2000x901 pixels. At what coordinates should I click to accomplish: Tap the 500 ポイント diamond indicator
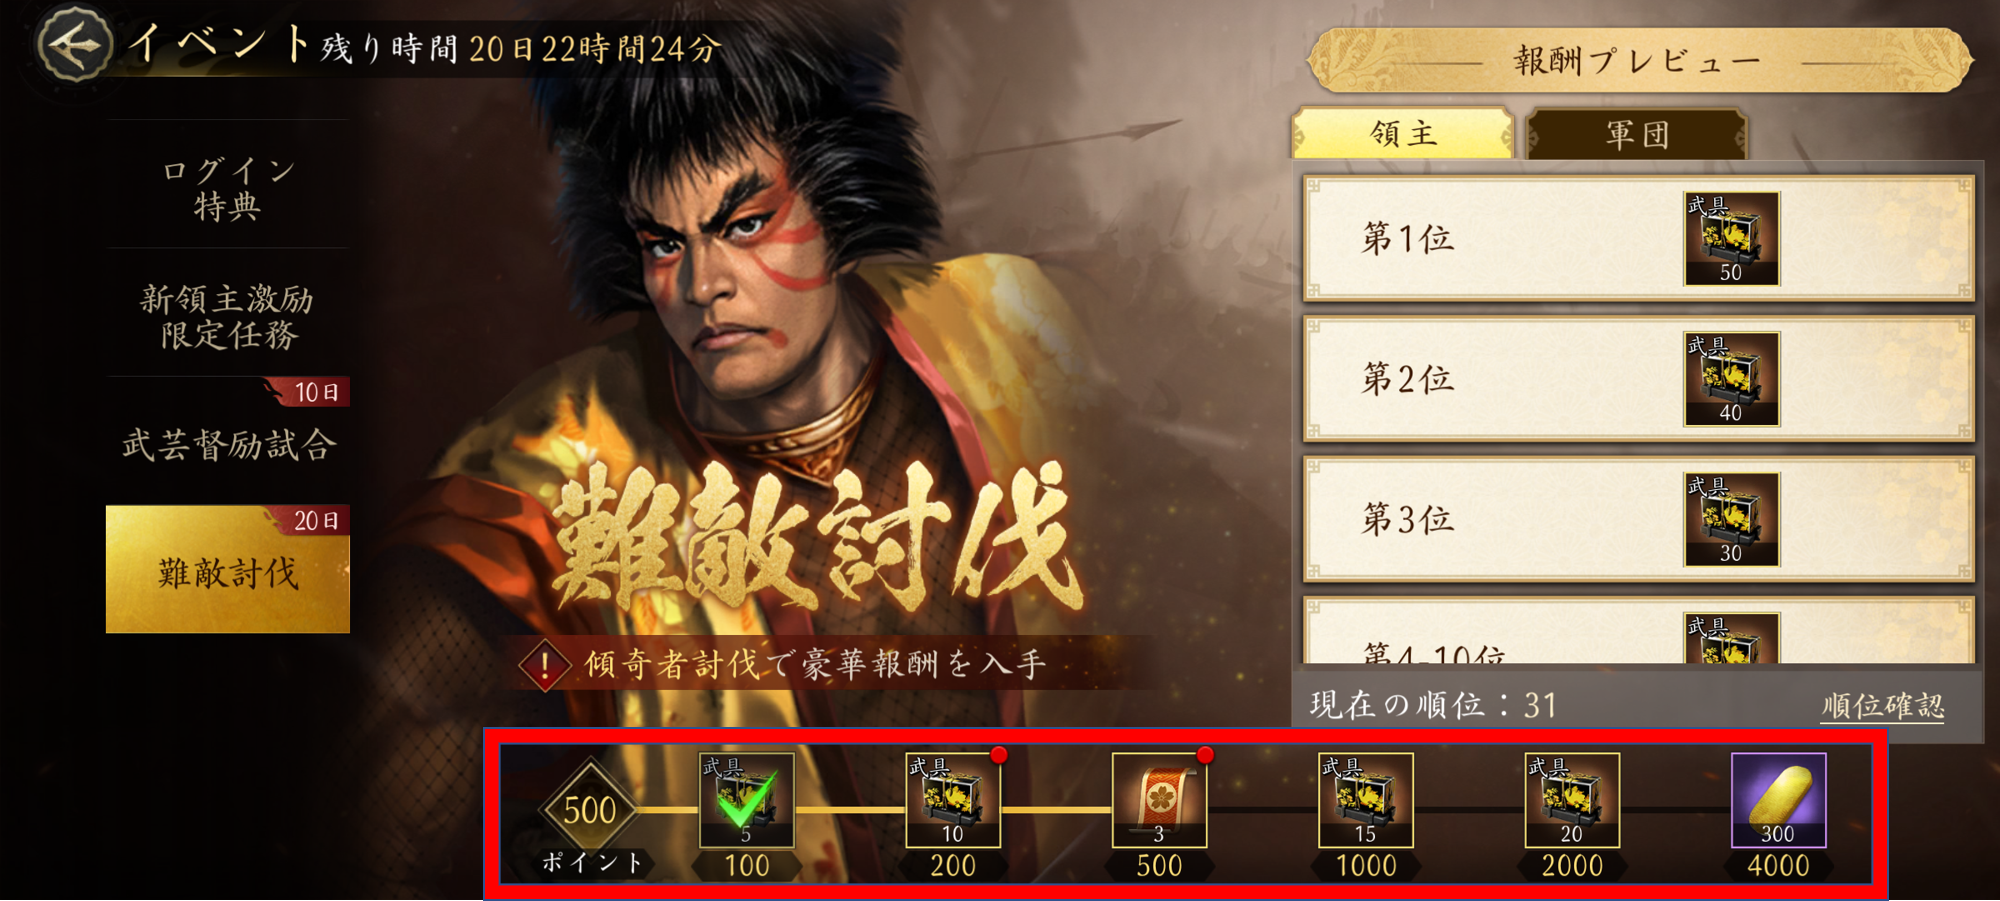click(590, 810)
